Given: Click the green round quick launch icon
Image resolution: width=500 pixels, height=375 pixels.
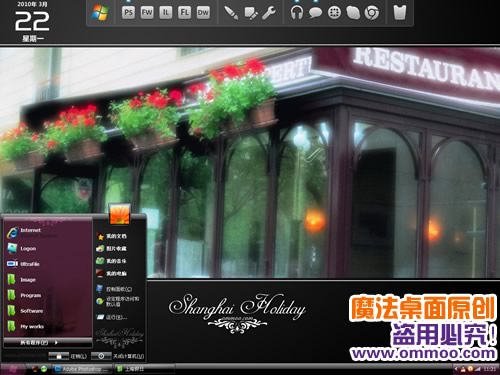Looking at the screenshot, I should (x=44, y=369).
